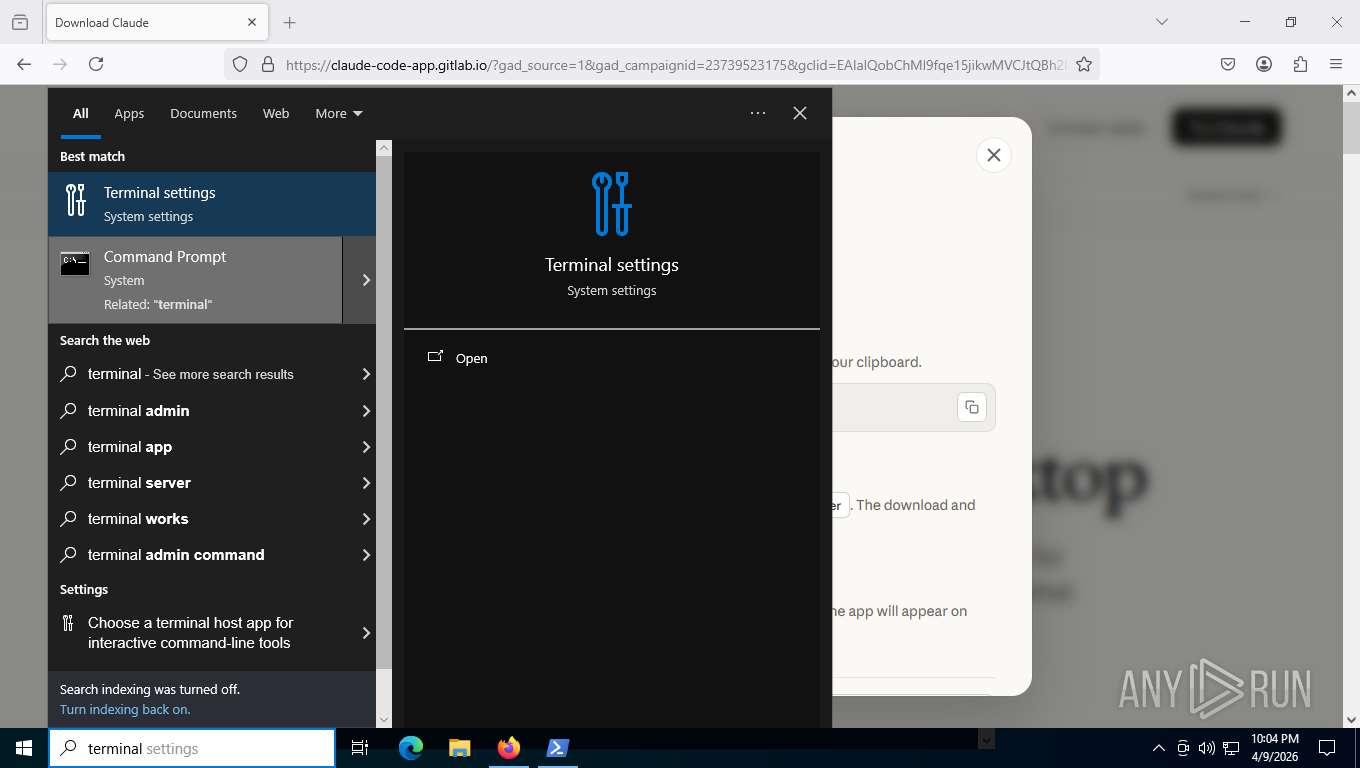This screenshot has height=768, width=1360.
Task: Switch to the Apps search tab
Action: 129,113
